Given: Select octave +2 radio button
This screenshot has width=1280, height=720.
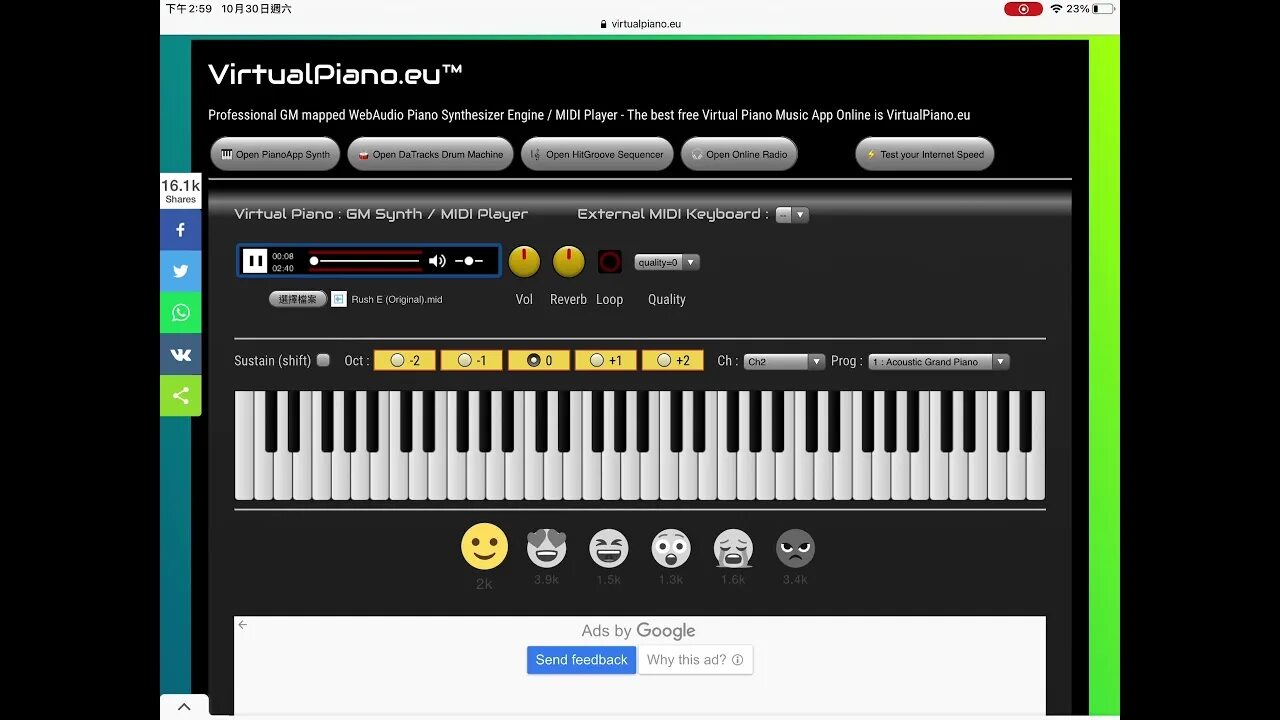Looking at the screenshot, I should 673,360.
